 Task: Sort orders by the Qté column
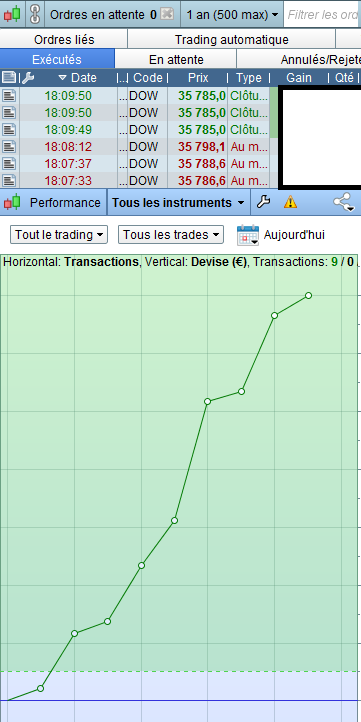pos(344,77)
